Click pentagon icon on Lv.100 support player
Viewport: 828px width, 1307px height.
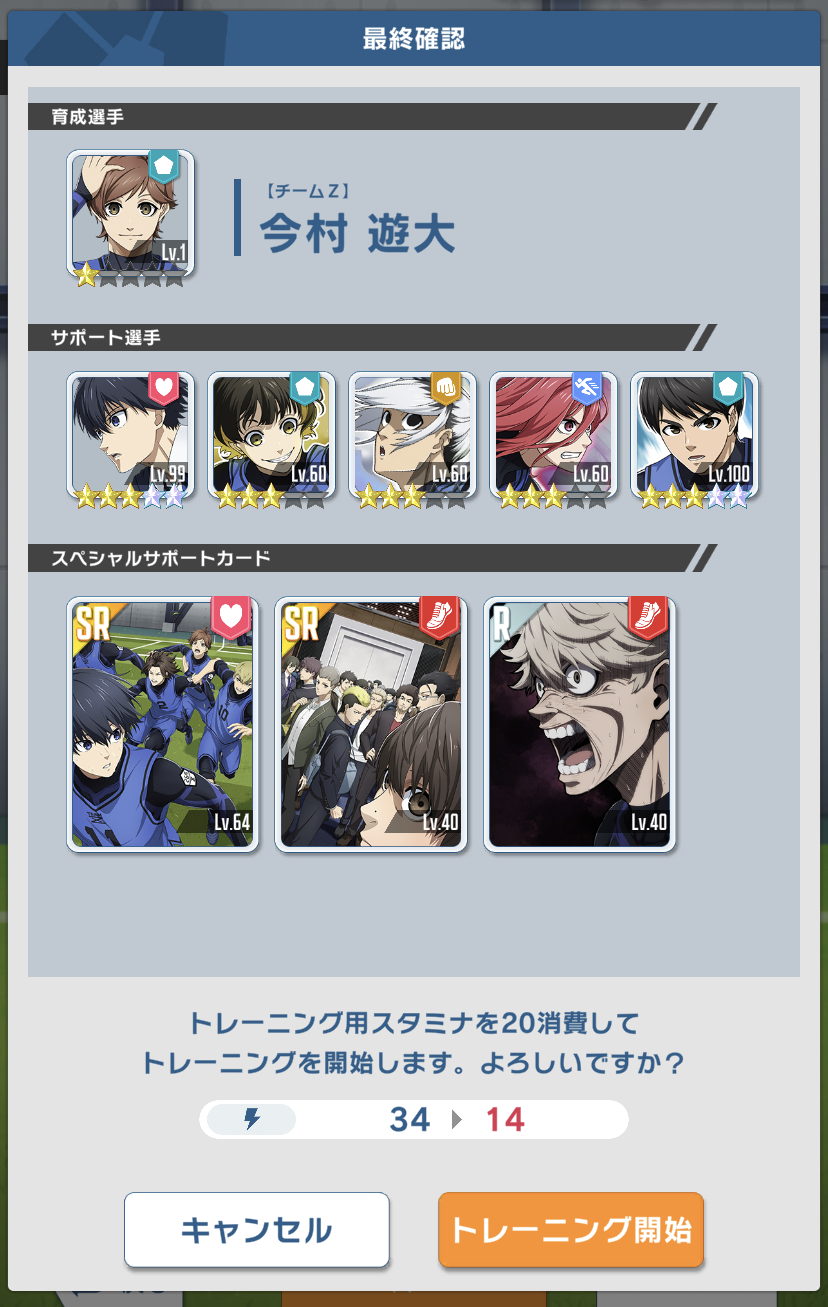pyautogui.click(x=727, y=388)
